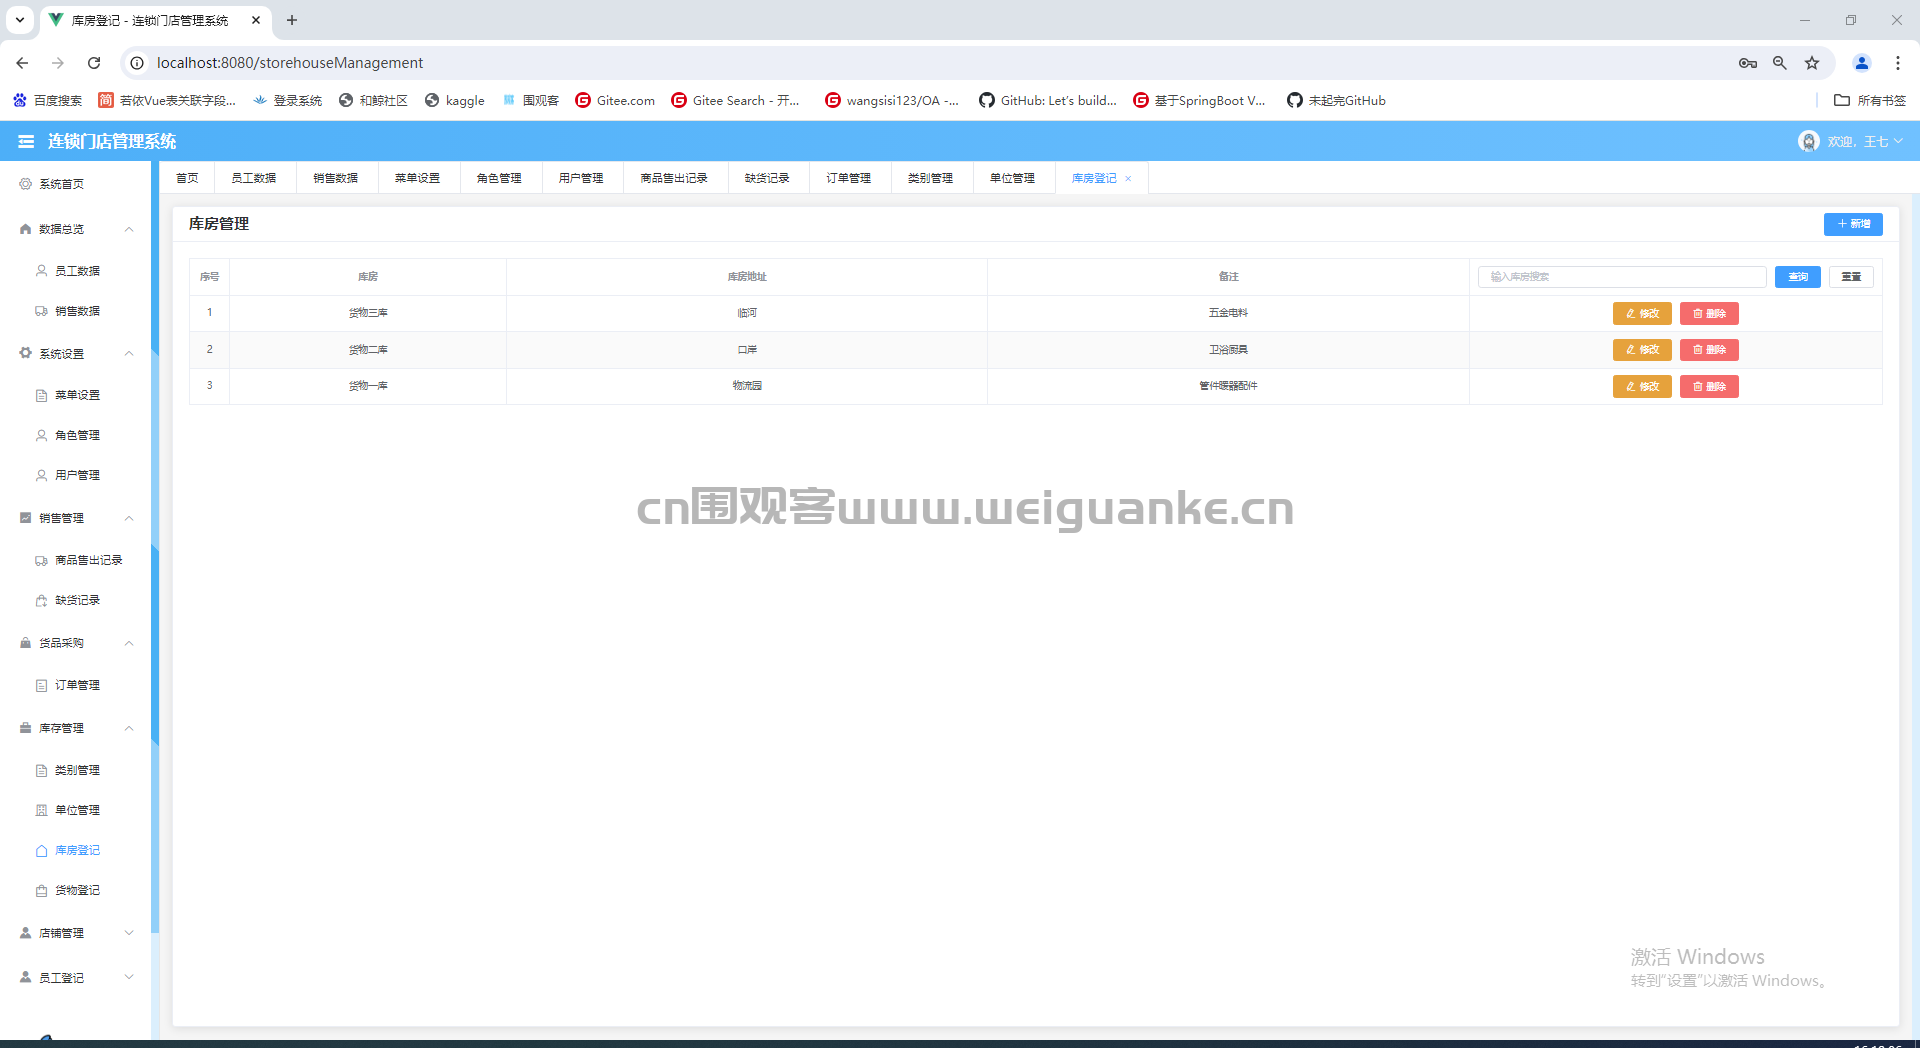
Task: Click the 商品售出记录 sidebar icon
Action: [41, 560]
